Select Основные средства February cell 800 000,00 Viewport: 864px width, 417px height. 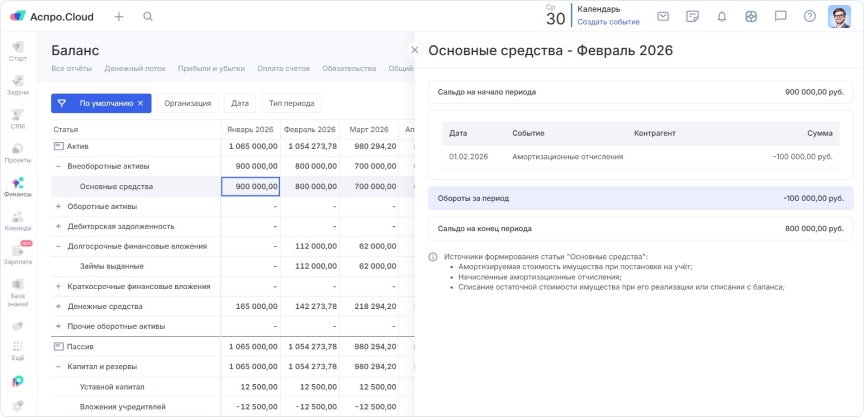tap(310, 186)
